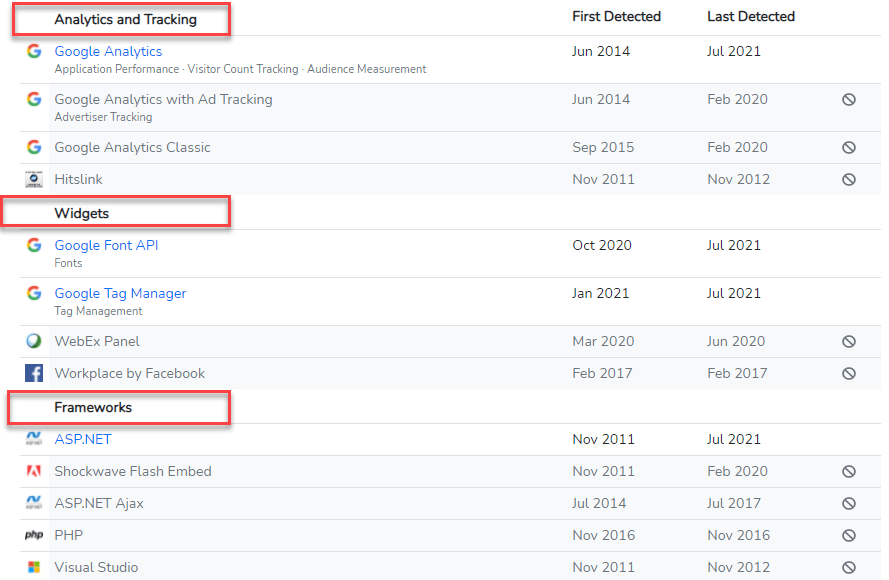This screenshot has width=889, height=580.
Task: Follow the Google Tag Manager link
Action: pyautogui.click(x=120, y=294)
